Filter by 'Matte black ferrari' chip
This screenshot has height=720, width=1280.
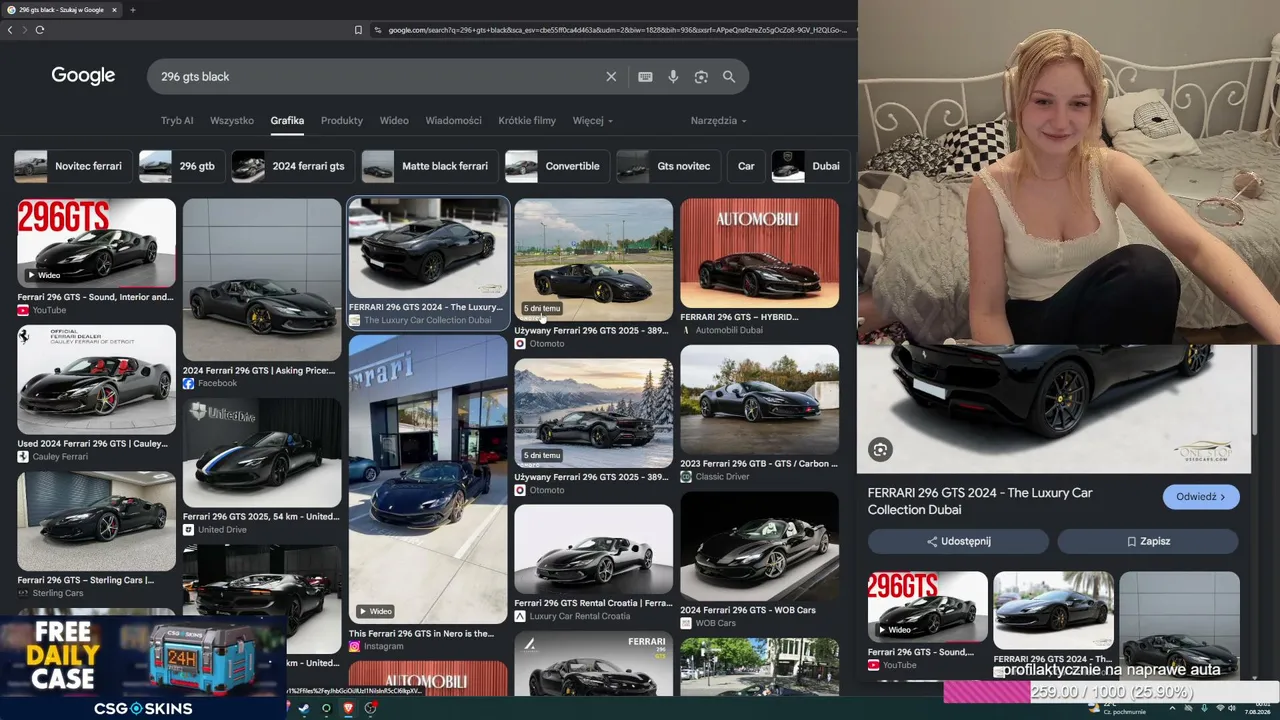coord(430,166)
